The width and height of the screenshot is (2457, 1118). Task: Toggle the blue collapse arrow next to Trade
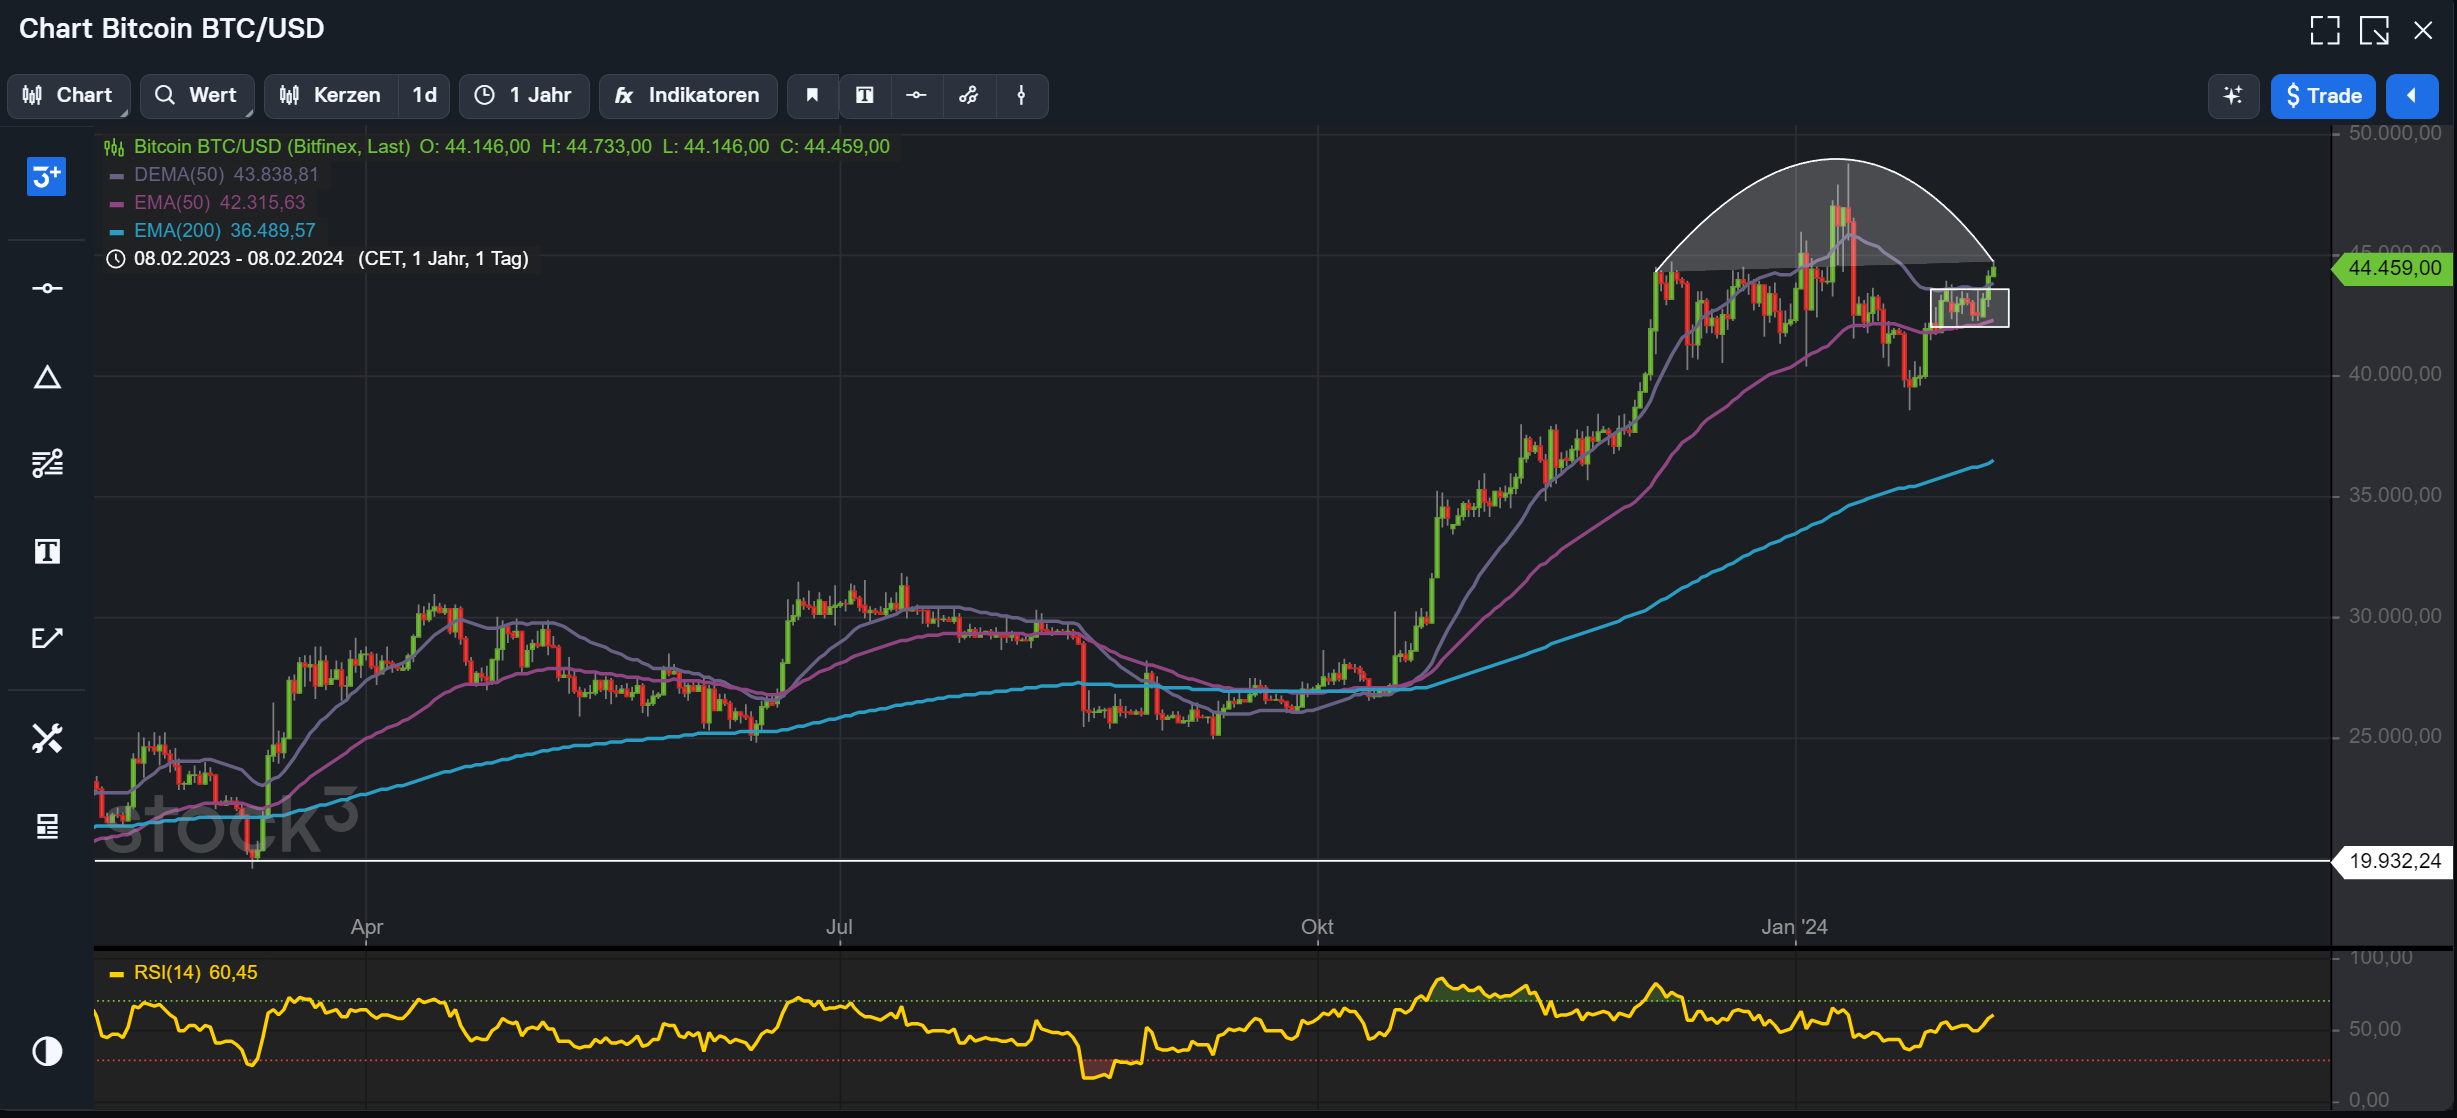tap(2411, 96)
